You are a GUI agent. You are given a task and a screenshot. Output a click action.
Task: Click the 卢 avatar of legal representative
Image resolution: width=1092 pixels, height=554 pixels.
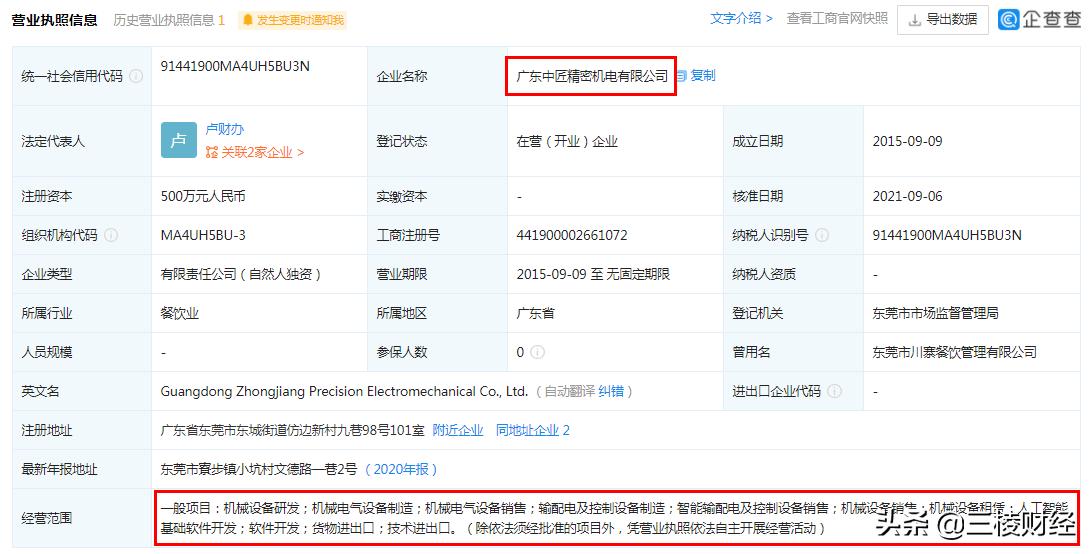[x=179, y=140]
